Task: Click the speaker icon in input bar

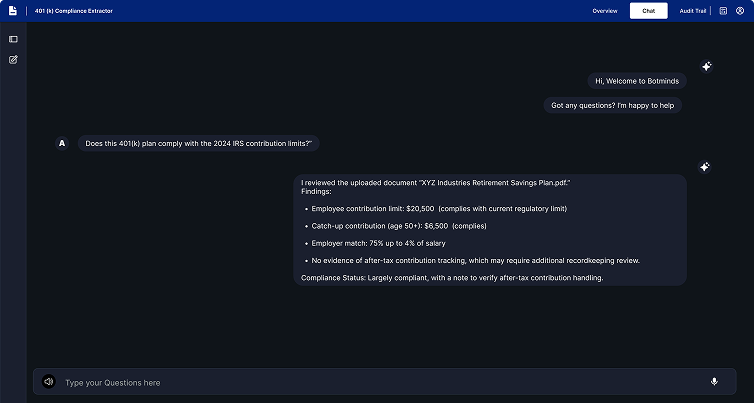Action: 48,382
